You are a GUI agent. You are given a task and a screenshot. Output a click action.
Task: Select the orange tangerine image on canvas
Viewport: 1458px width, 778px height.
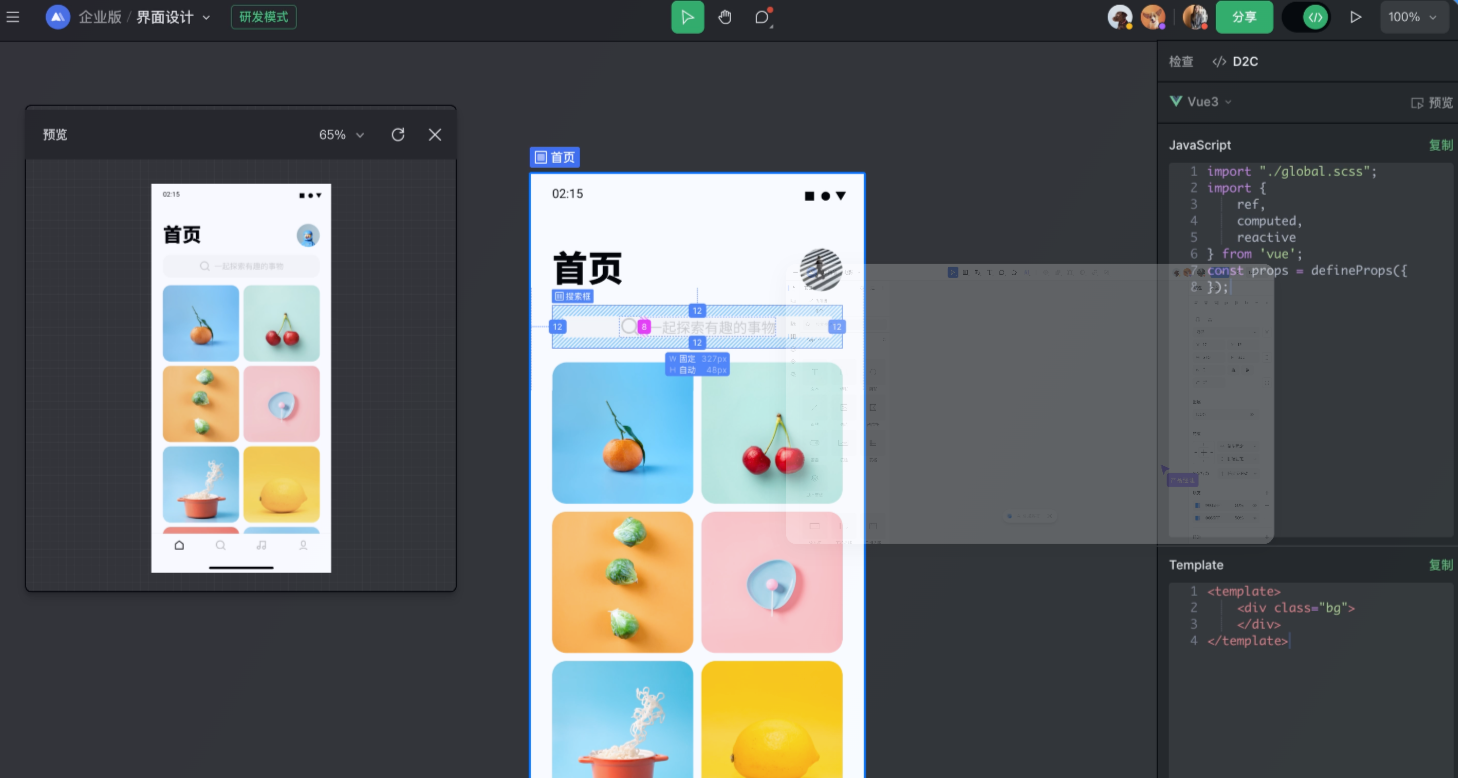[622, 433]
